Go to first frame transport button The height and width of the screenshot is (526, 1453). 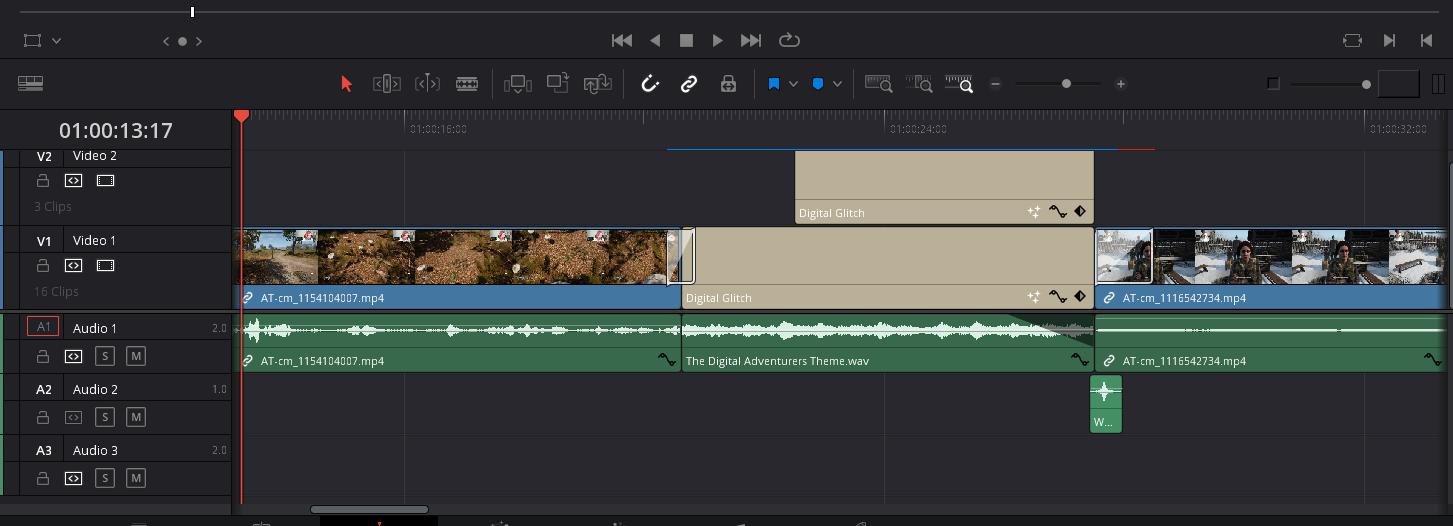(622, 41)
